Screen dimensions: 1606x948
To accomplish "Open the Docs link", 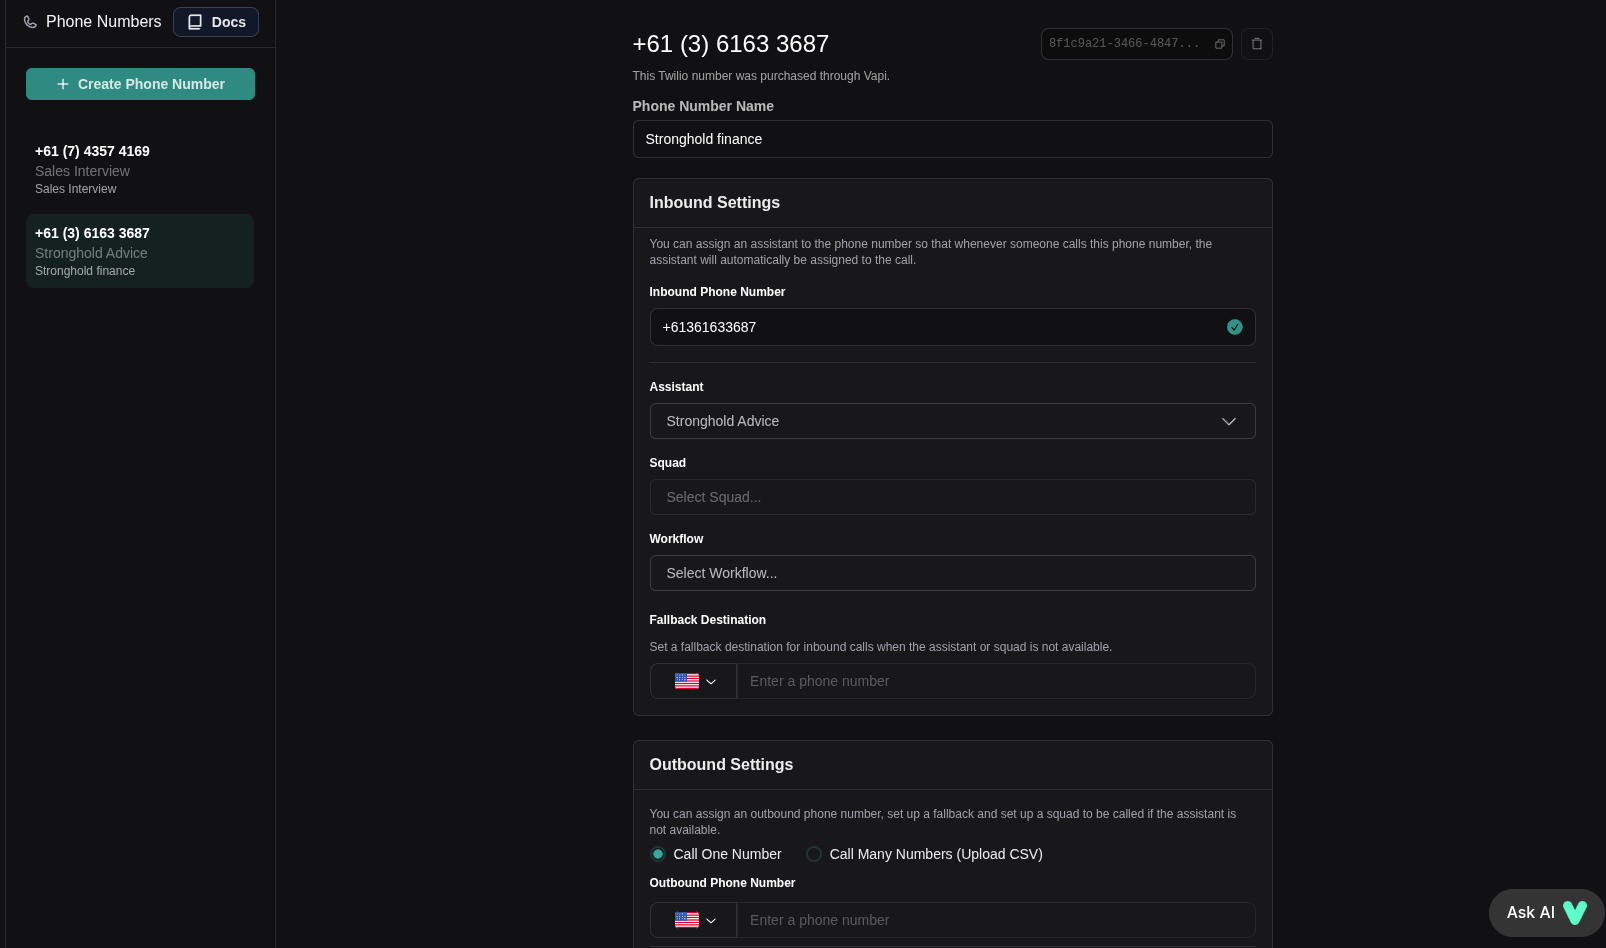I will (x=216, y=22).
